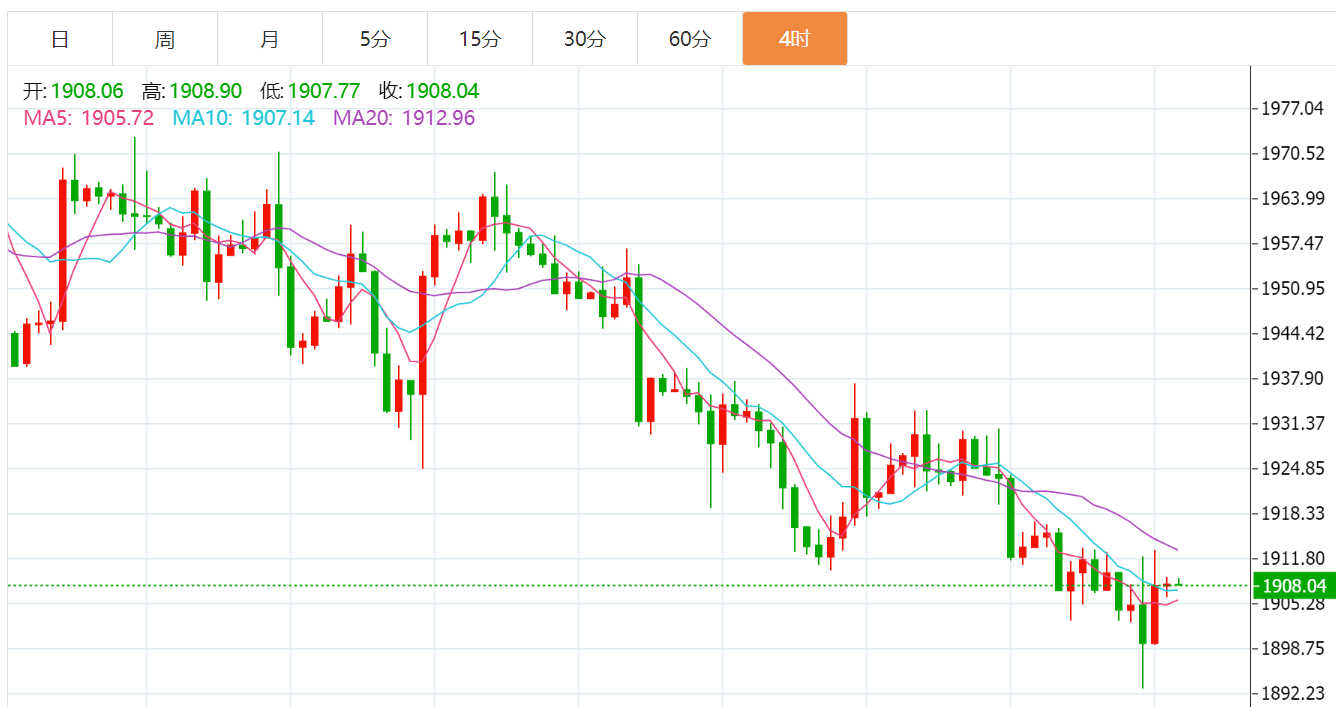Click the 1944.42 price axis label

1294,333
